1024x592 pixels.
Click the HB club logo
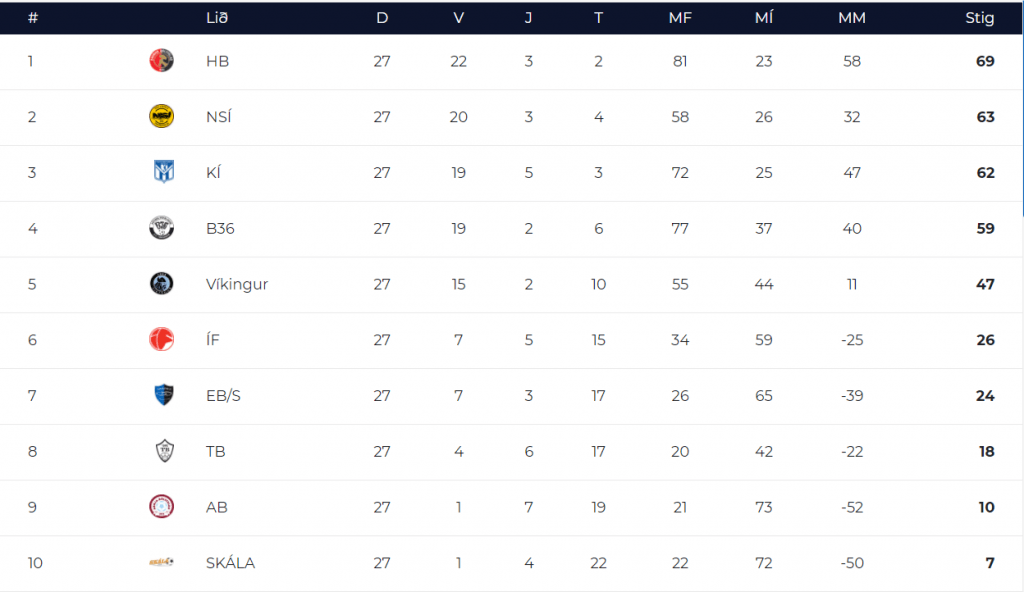point(161,61)
